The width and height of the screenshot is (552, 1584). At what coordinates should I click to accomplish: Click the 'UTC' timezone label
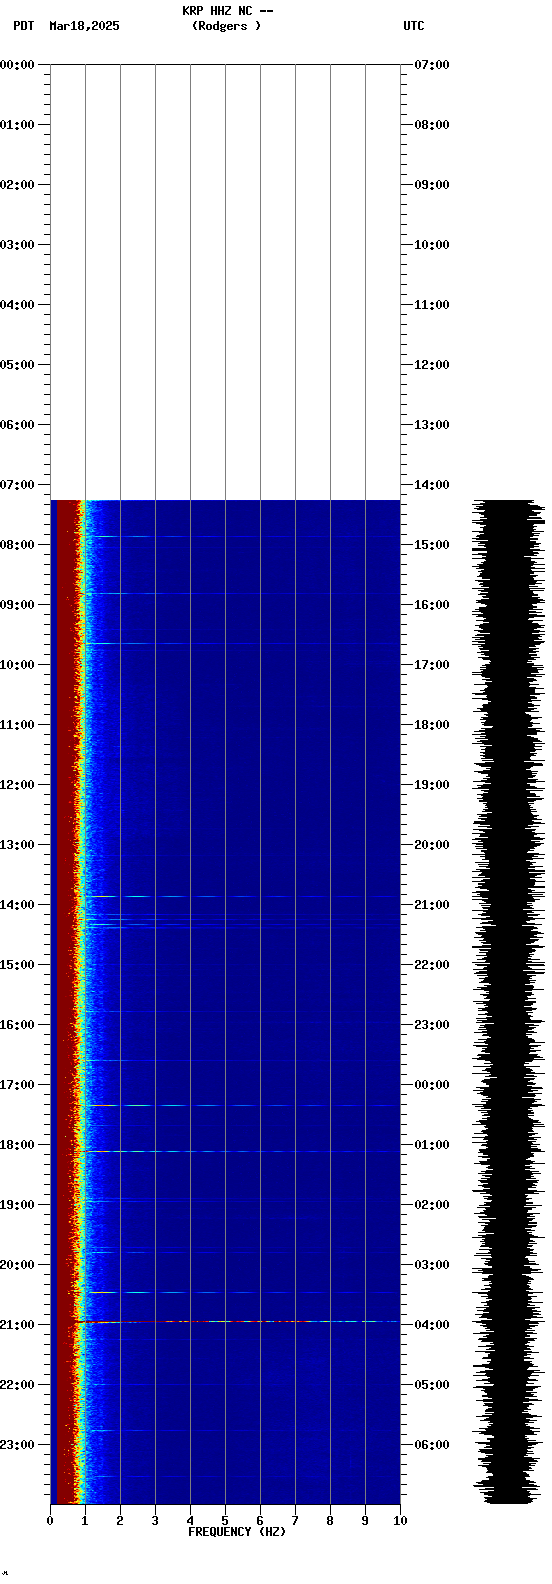(x=414, y=26)
